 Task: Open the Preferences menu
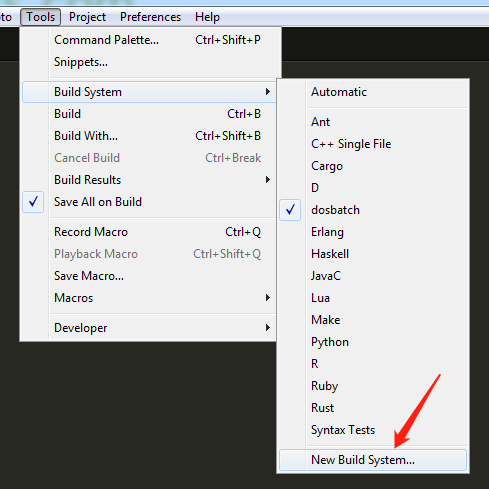[x=150, y=17]
